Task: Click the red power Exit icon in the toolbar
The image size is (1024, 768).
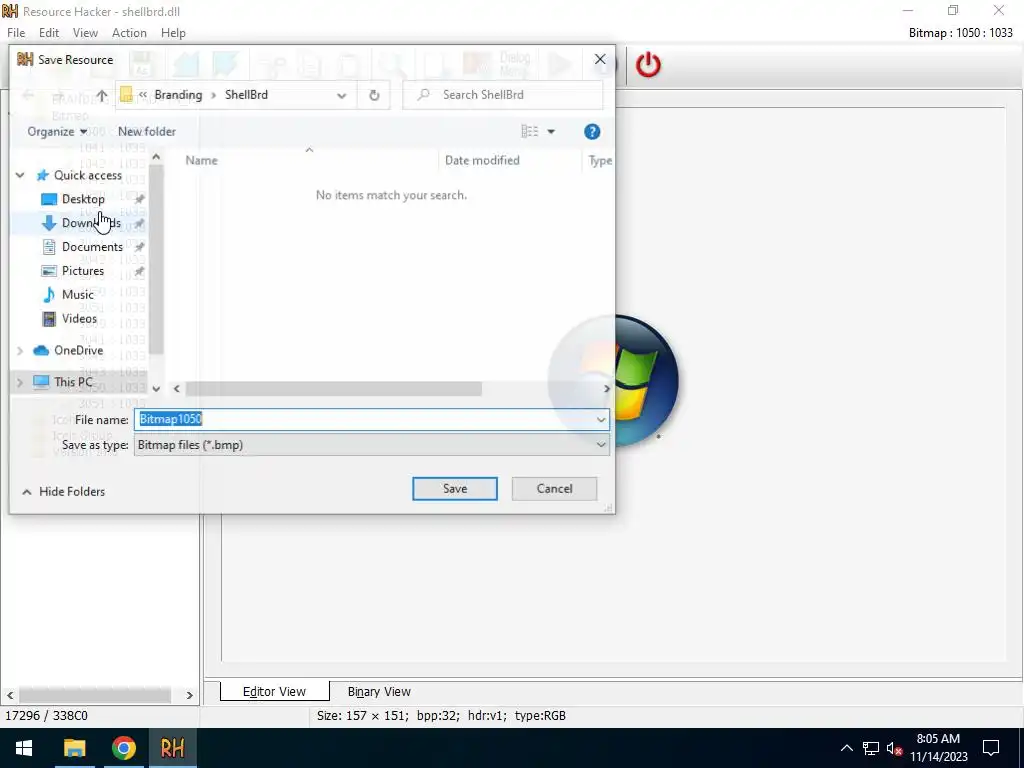Action: (x=648, y=65)
